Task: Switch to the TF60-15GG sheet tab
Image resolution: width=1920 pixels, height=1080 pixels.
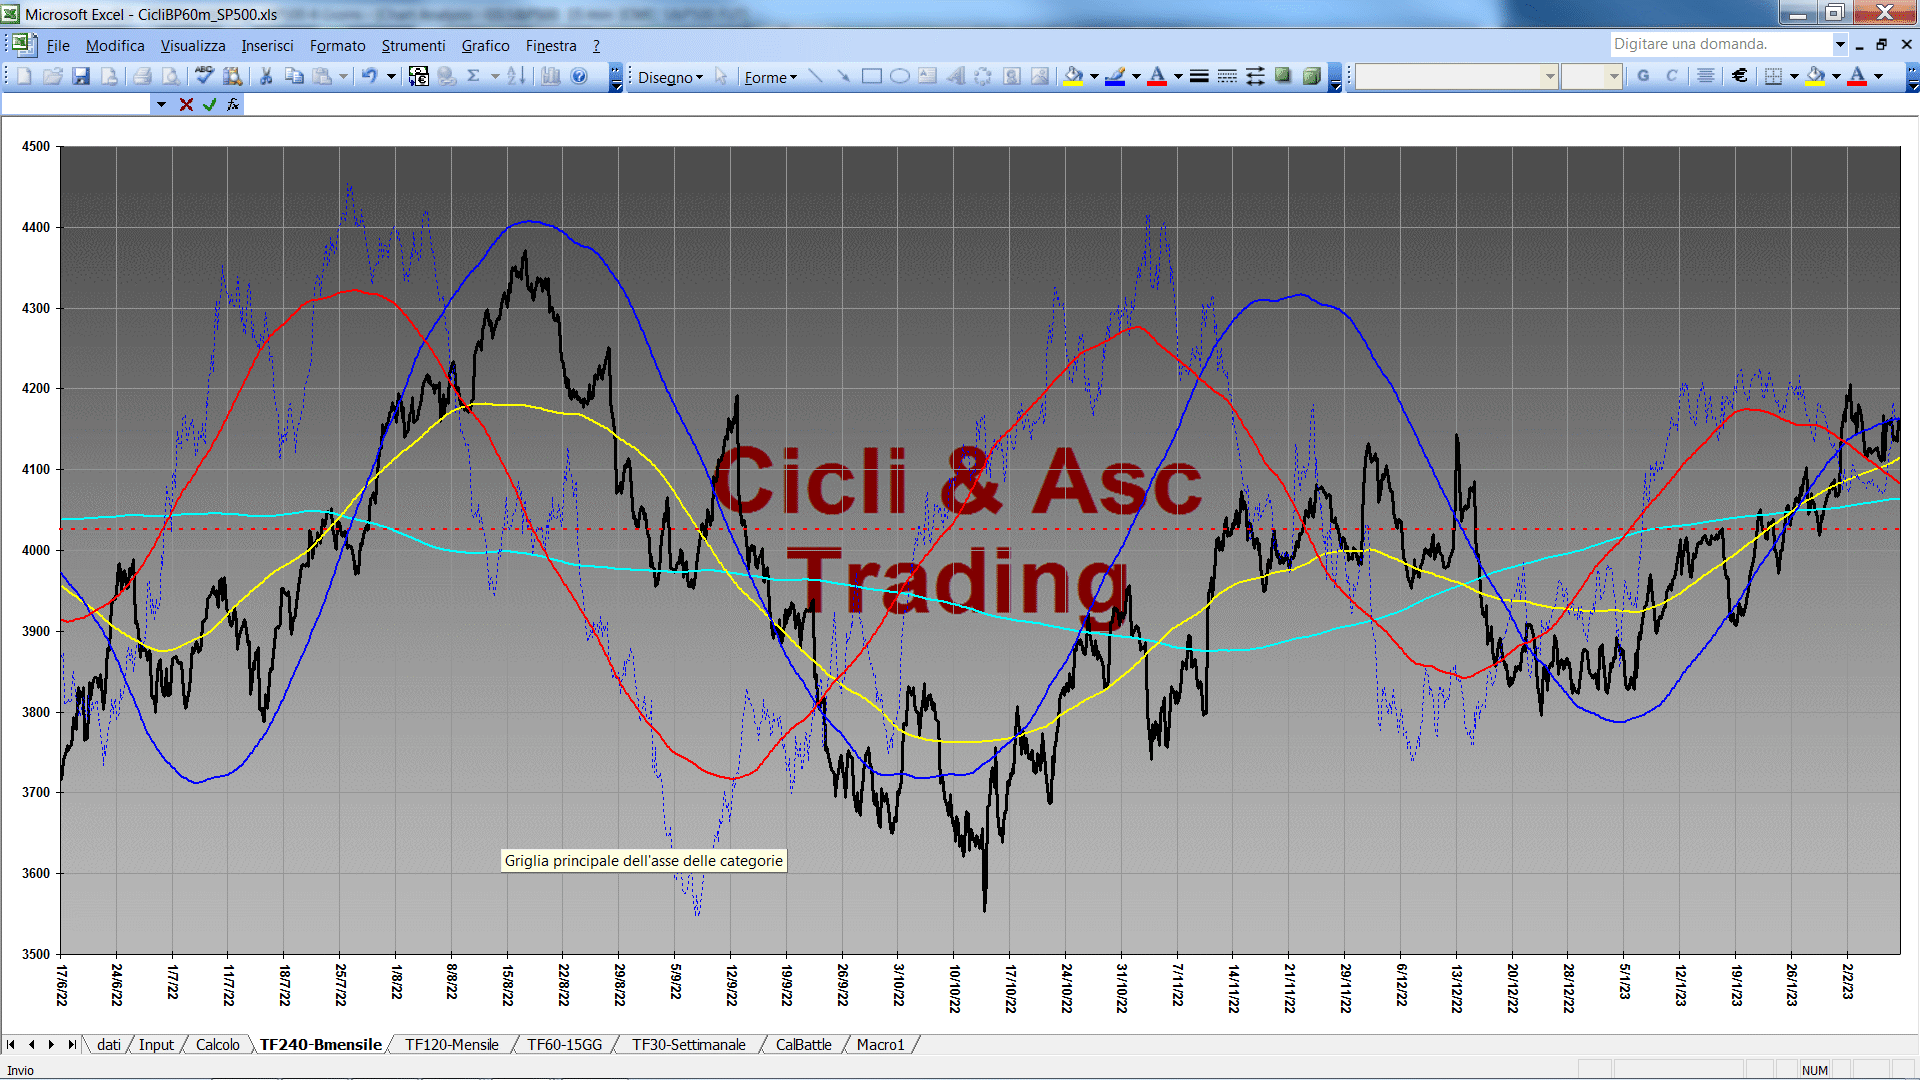Action: click(x=564, y=1044)
